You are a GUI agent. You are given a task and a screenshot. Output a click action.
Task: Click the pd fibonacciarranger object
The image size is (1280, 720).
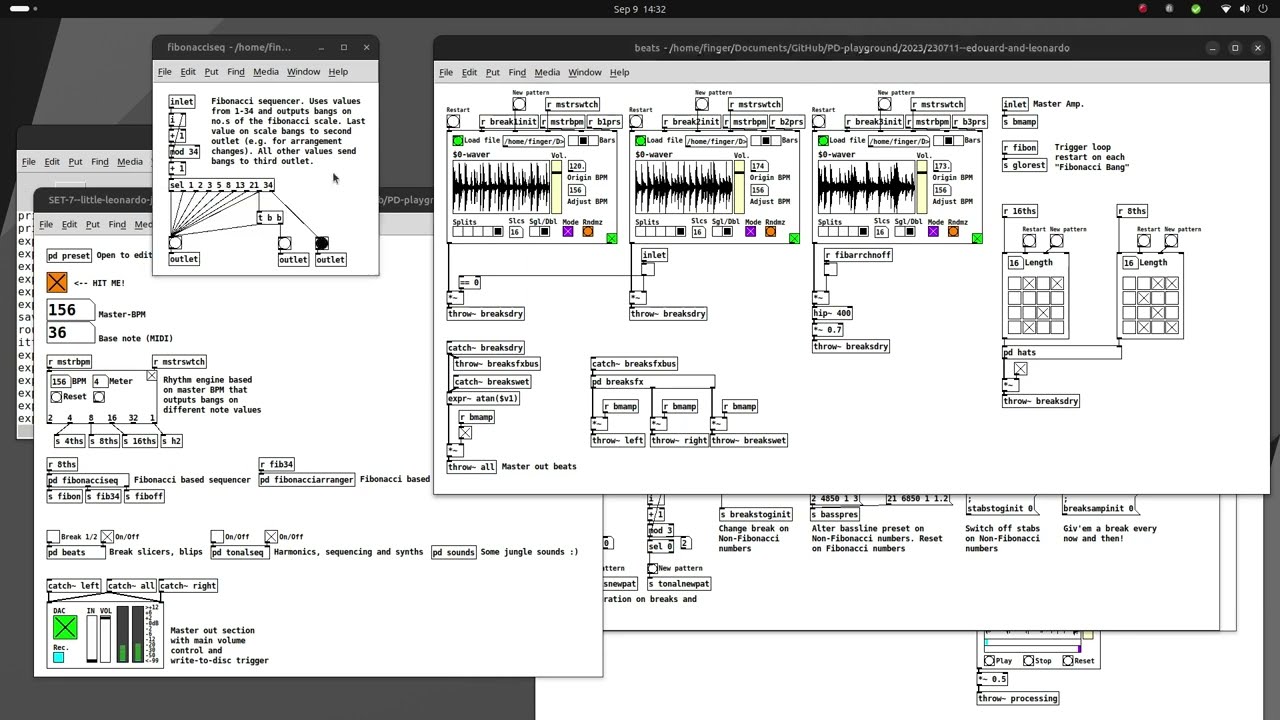306,480
